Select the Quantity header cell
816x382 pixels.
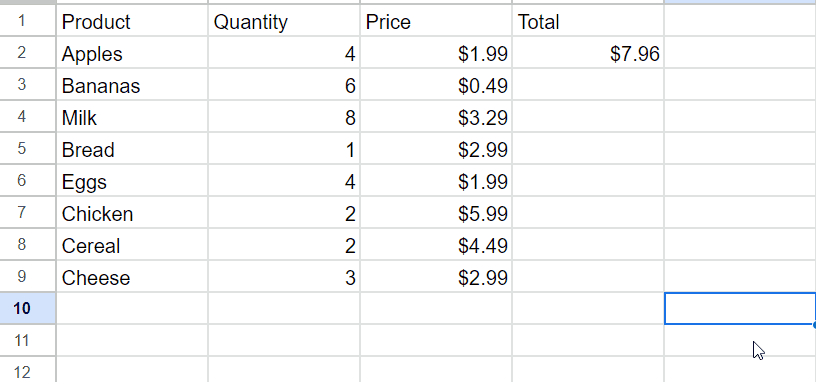pos(284,21)
